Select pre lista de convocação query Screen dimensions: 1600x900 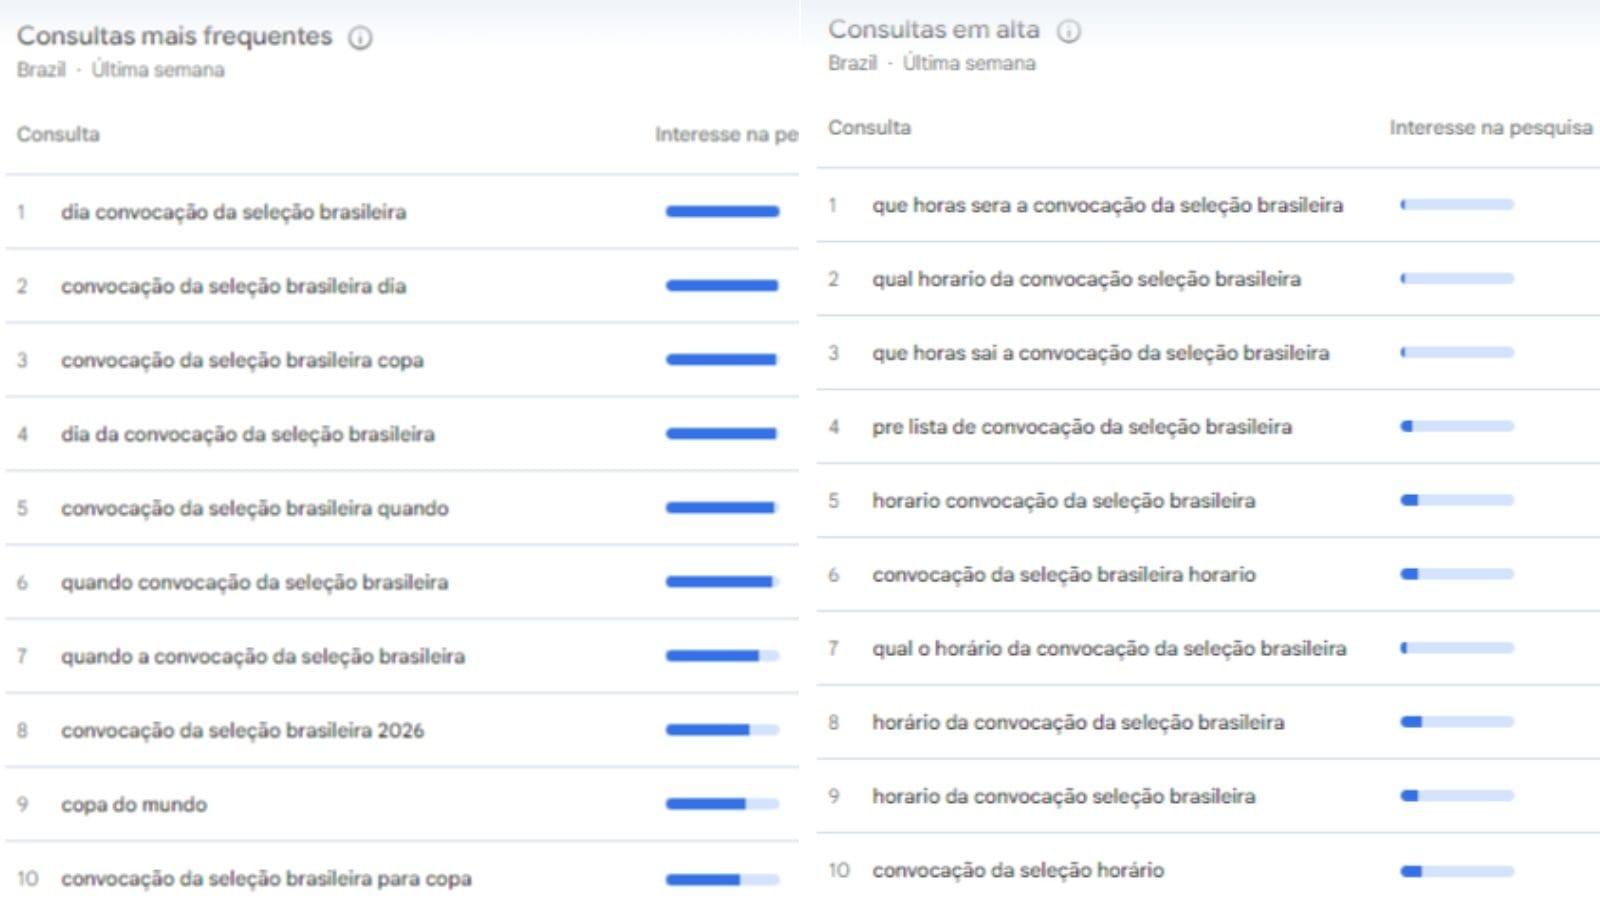pos(1081,427)
